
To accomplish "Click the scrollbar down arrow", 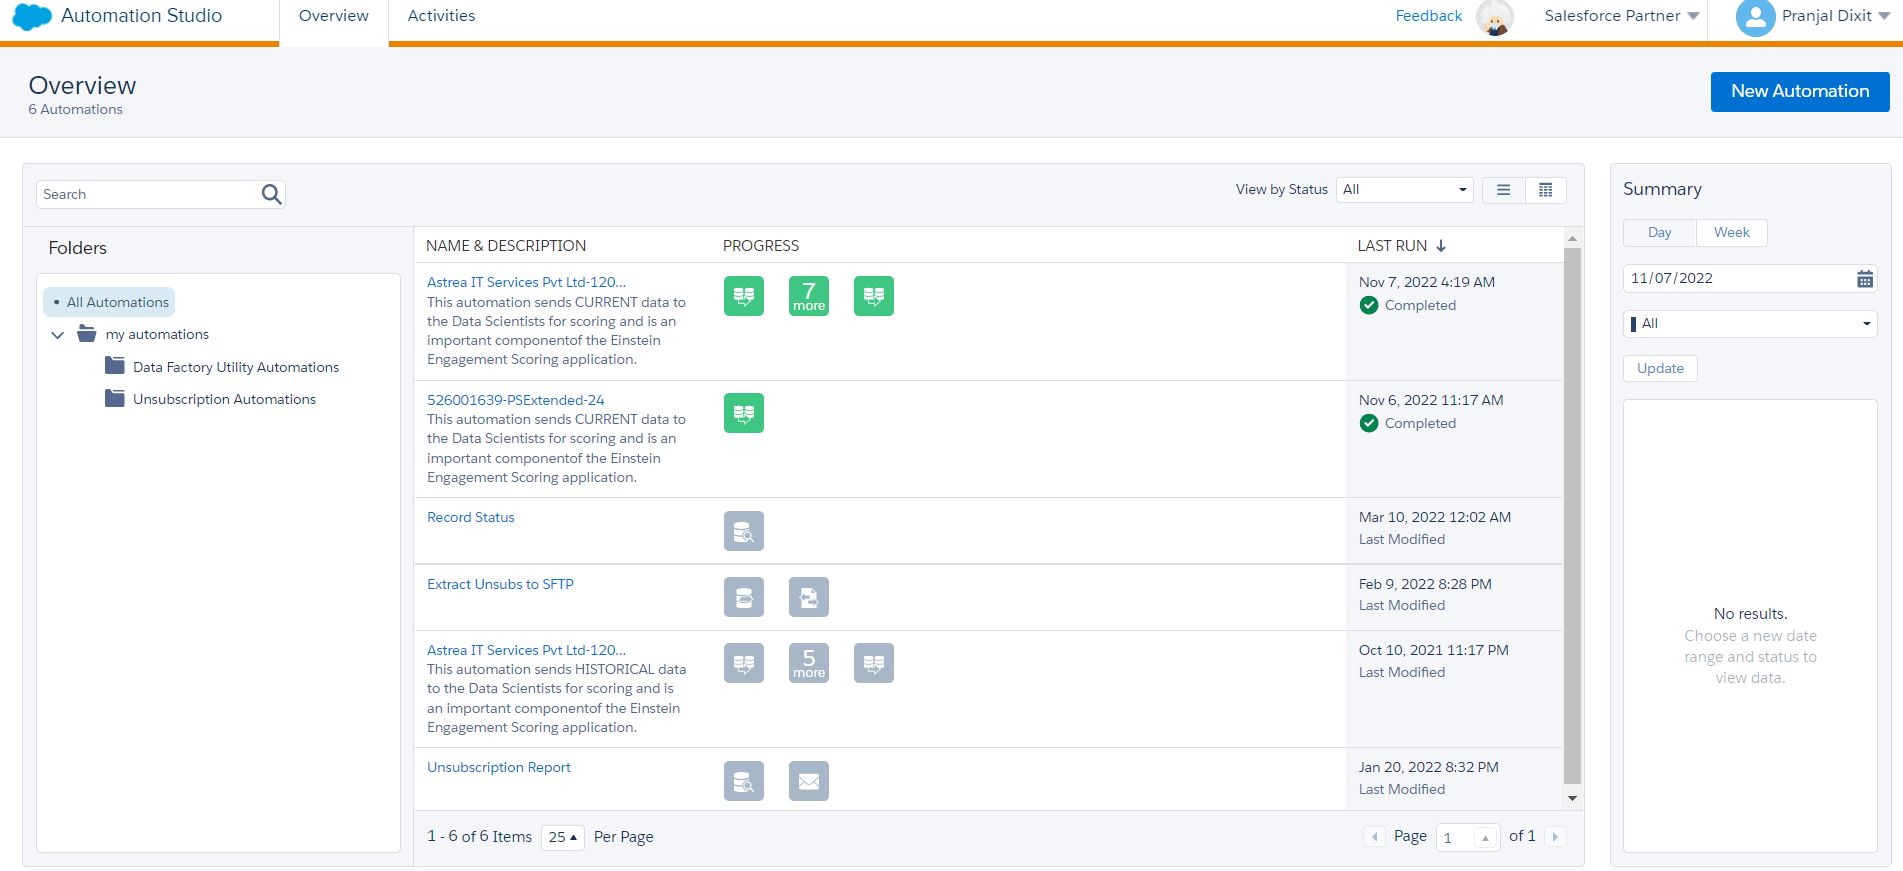I will coord(1572,798).
